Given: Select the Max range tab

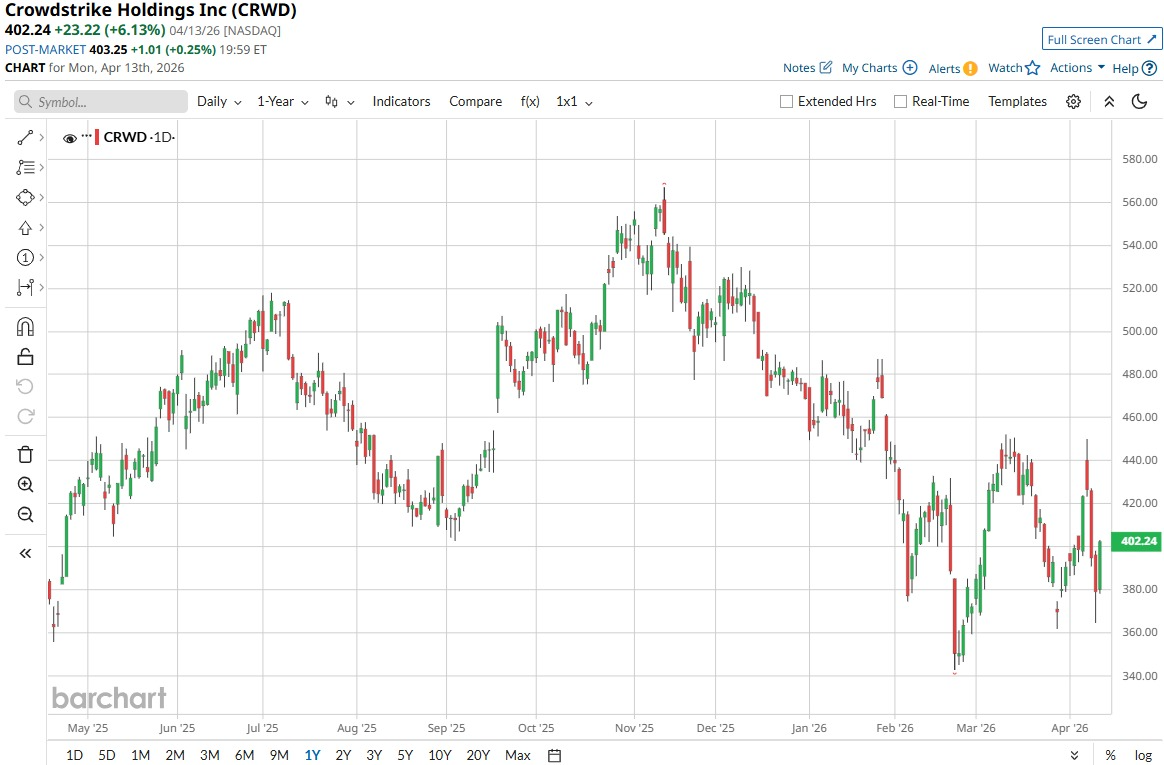Looking at the screenshot, I should point(517,755).
